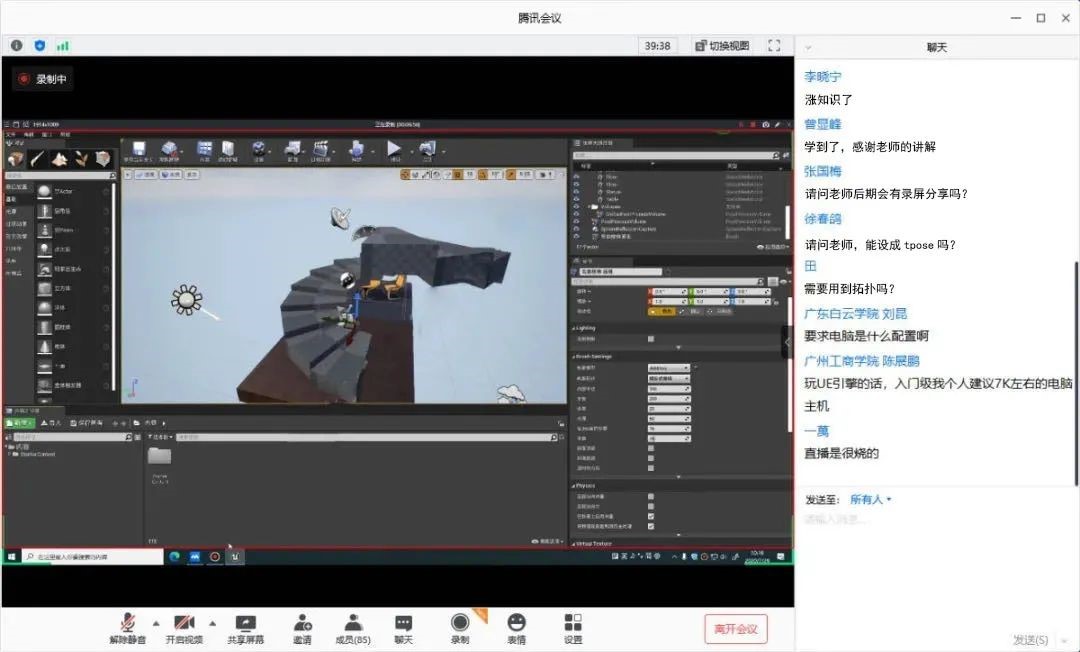Click the green 新增 button in Content Browser
Screen dimensions: 1080x652
pos(19,423)
